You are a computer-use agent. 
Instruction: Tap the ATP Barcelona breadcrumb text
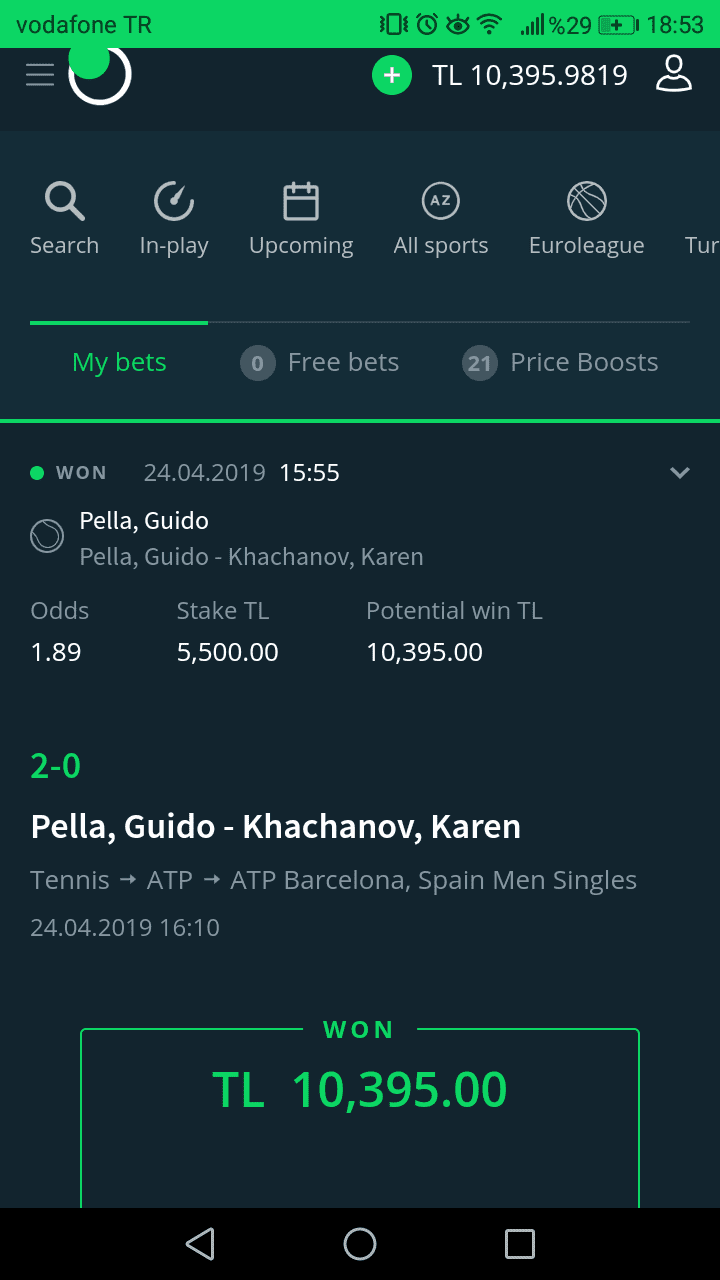click(x=434, y=880)
